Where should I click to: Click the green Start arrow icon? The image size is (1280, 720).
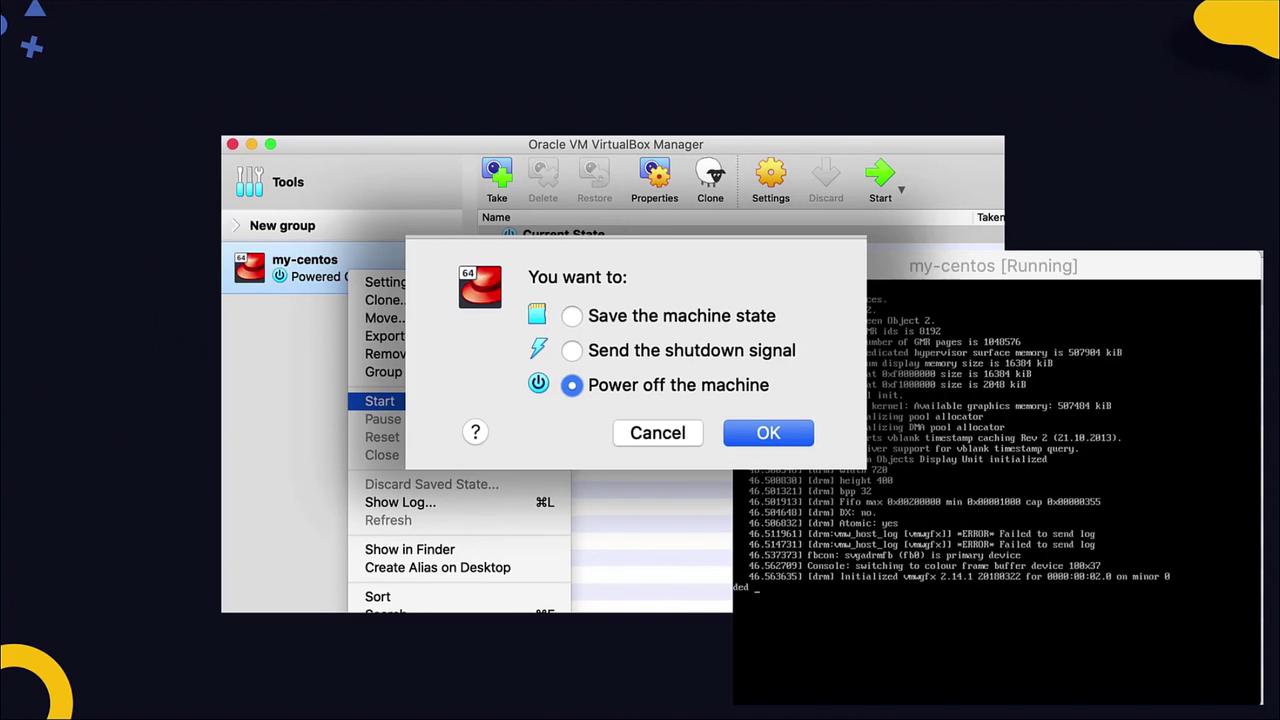[x=880, y=173]
